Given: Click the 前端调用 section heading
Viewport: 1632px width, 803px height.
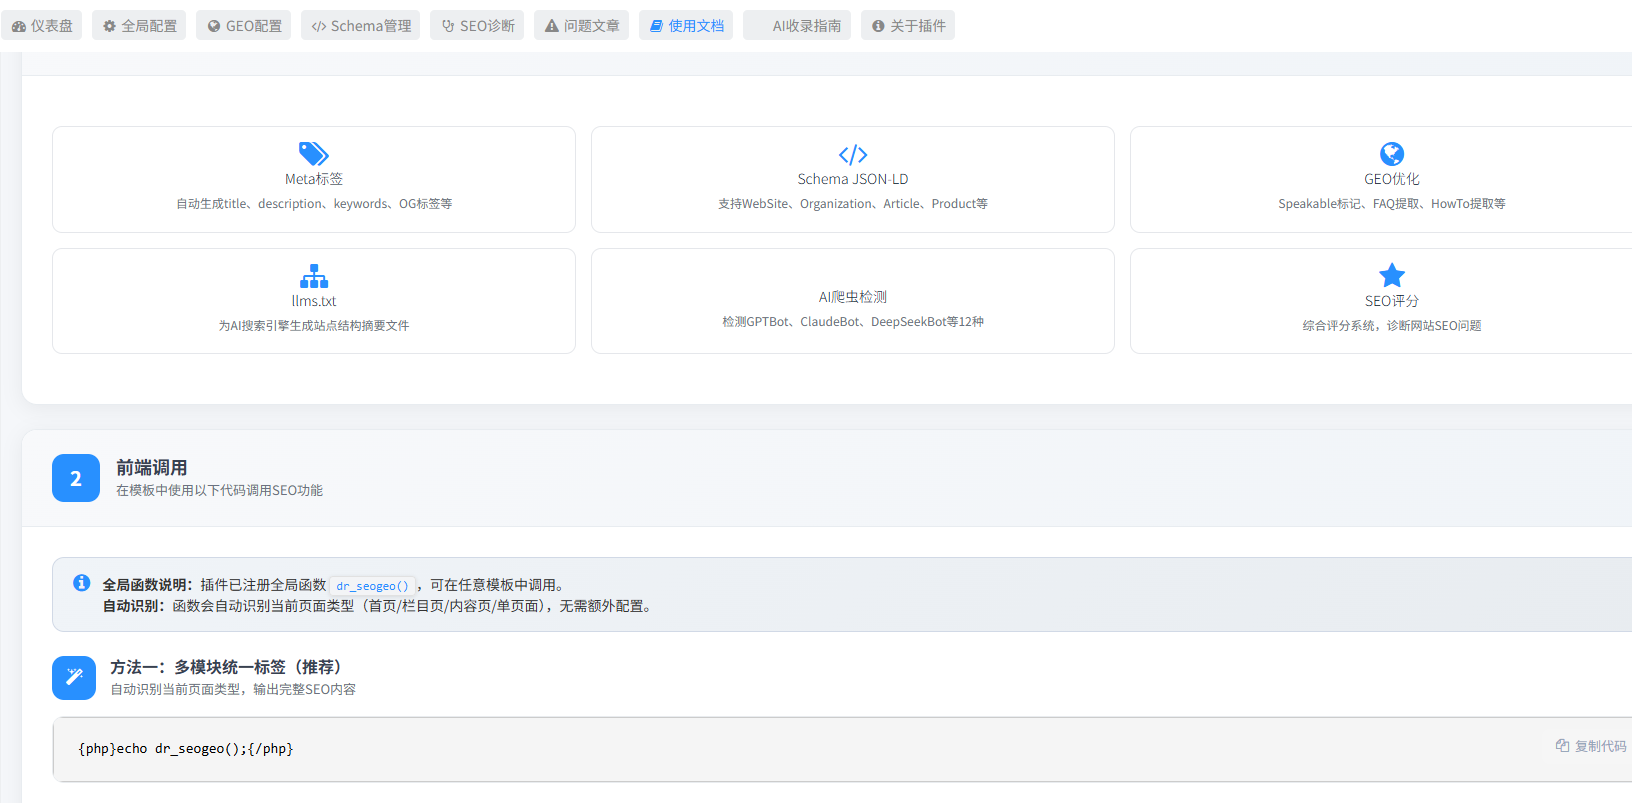Looking at the screenshot, I should [x=152, y=468].
